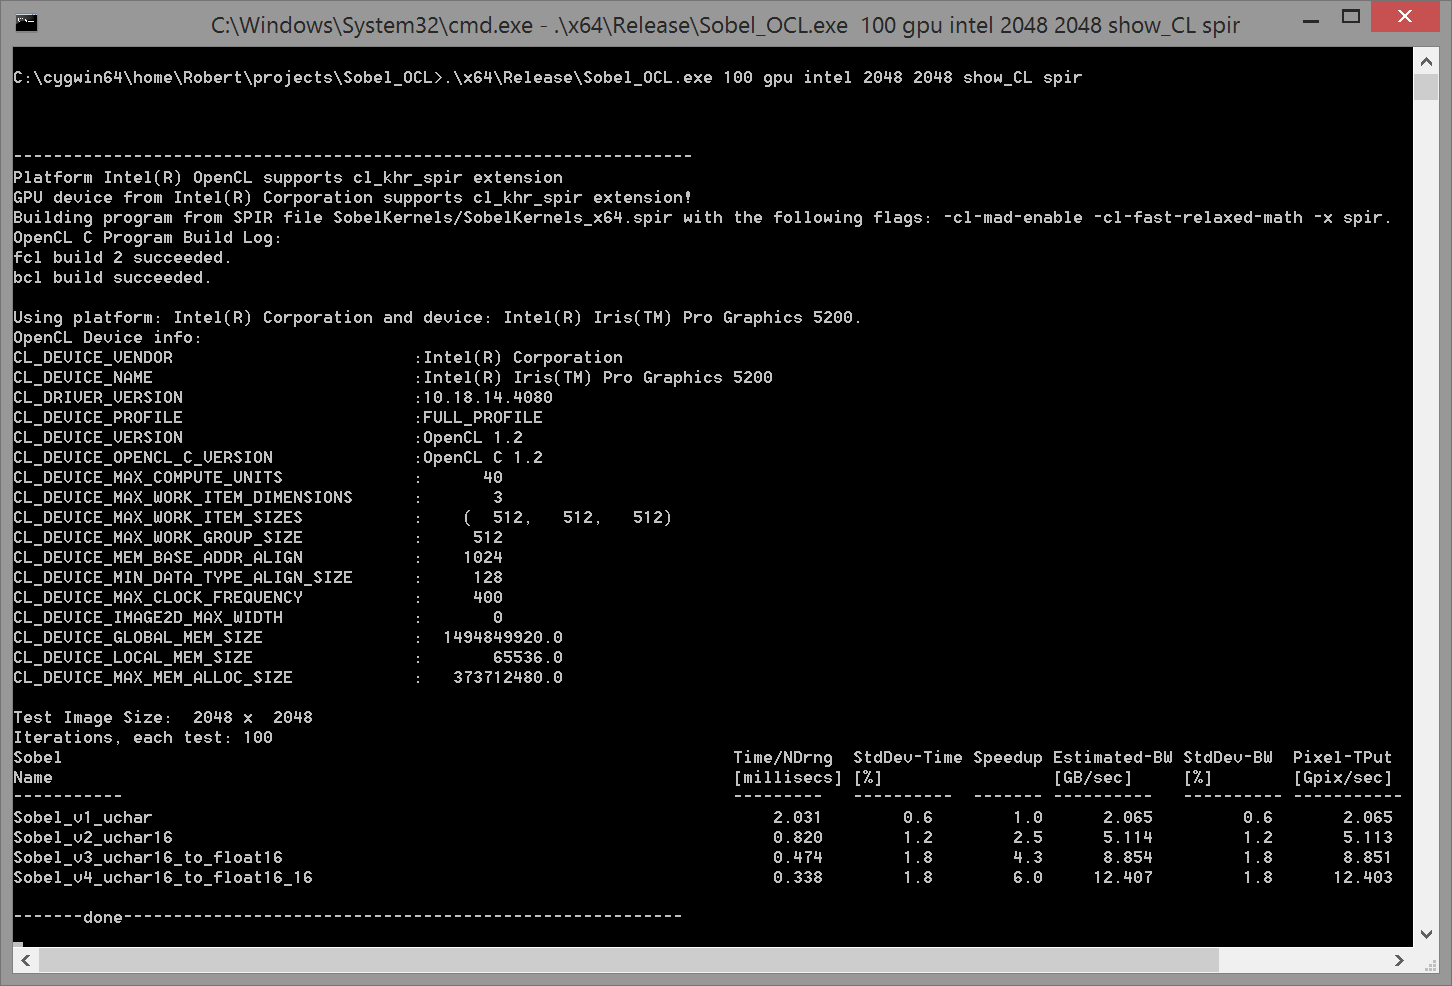
Task: Click the Speedup column header
Action: pos(1007,757)
